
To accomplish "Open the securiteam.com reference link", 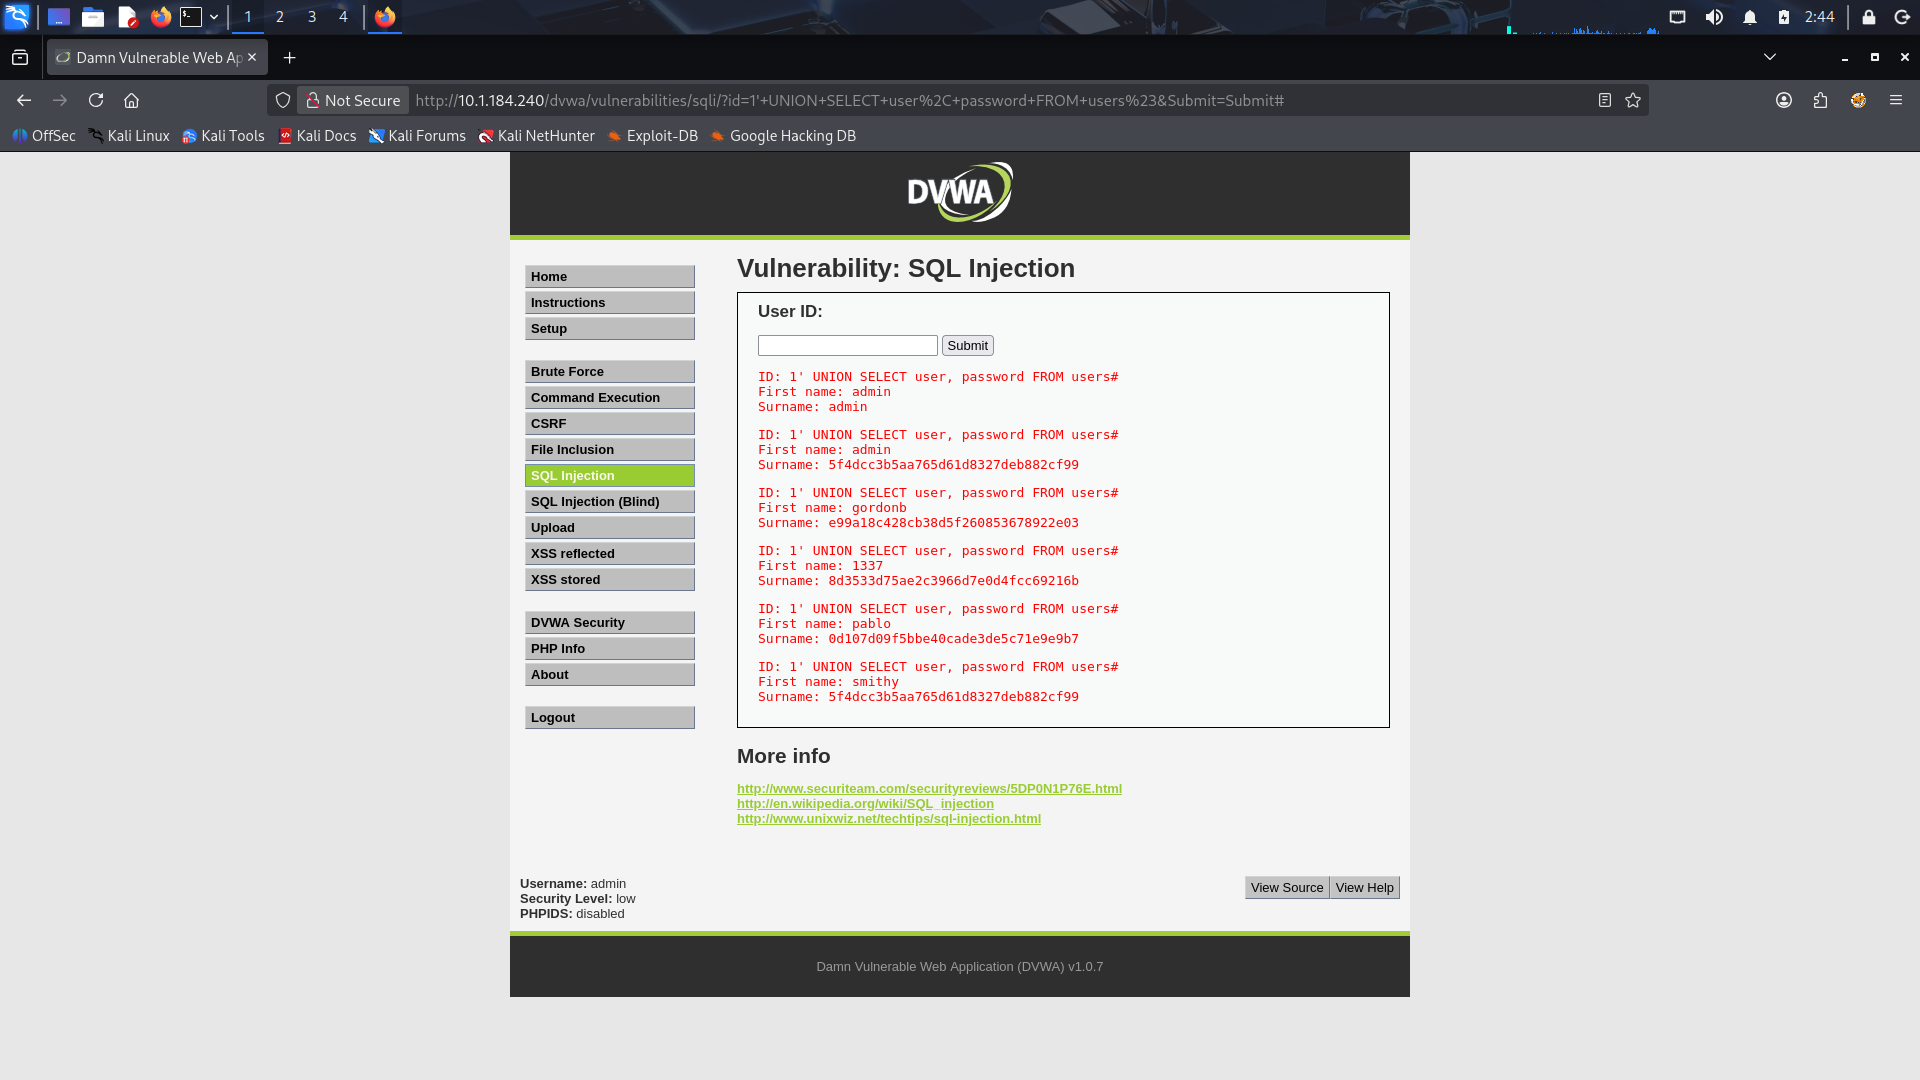I will (x=929, y=789).
